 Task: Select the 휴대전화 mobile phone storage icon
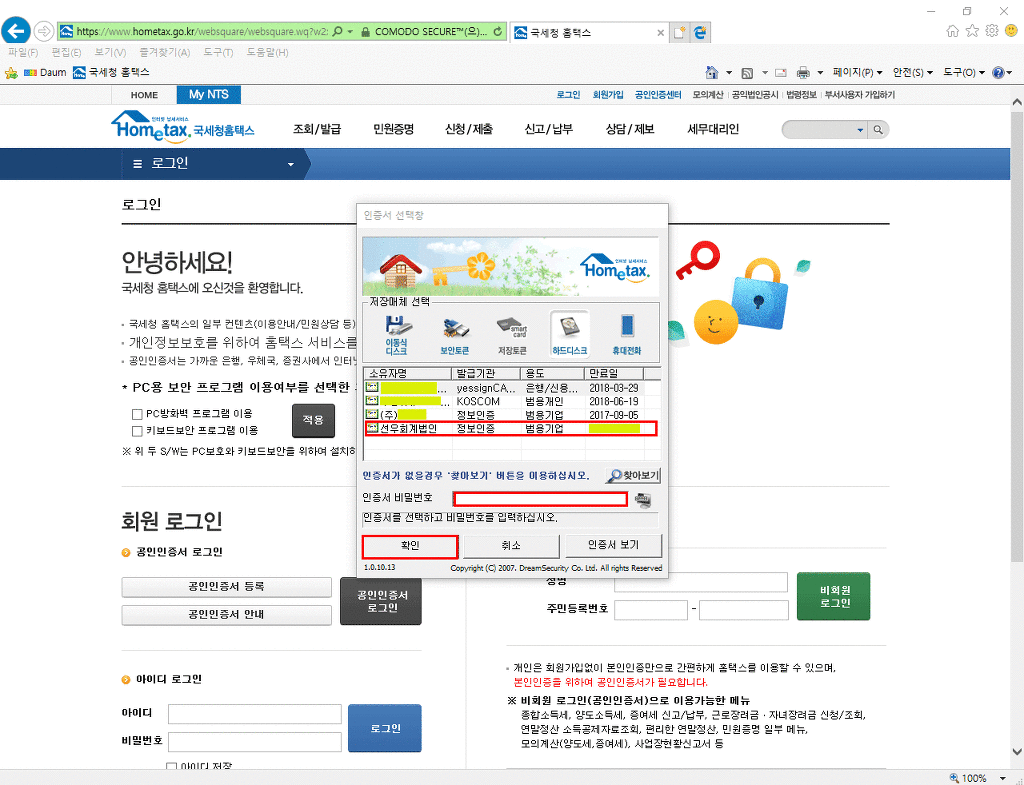(627, 334)
